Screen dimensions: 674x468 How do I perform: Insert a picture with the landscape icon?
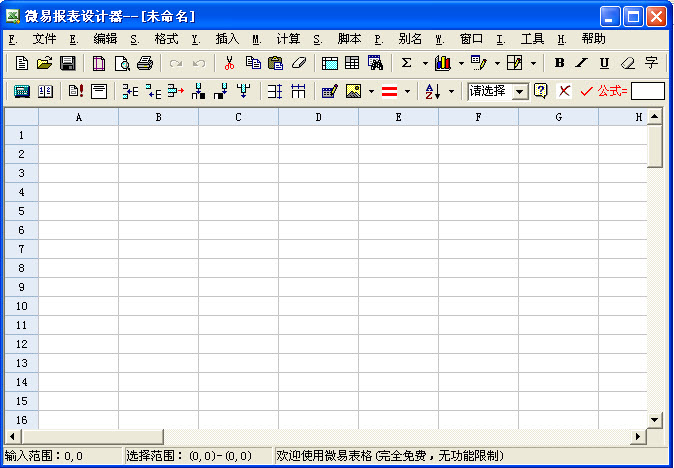353,91
